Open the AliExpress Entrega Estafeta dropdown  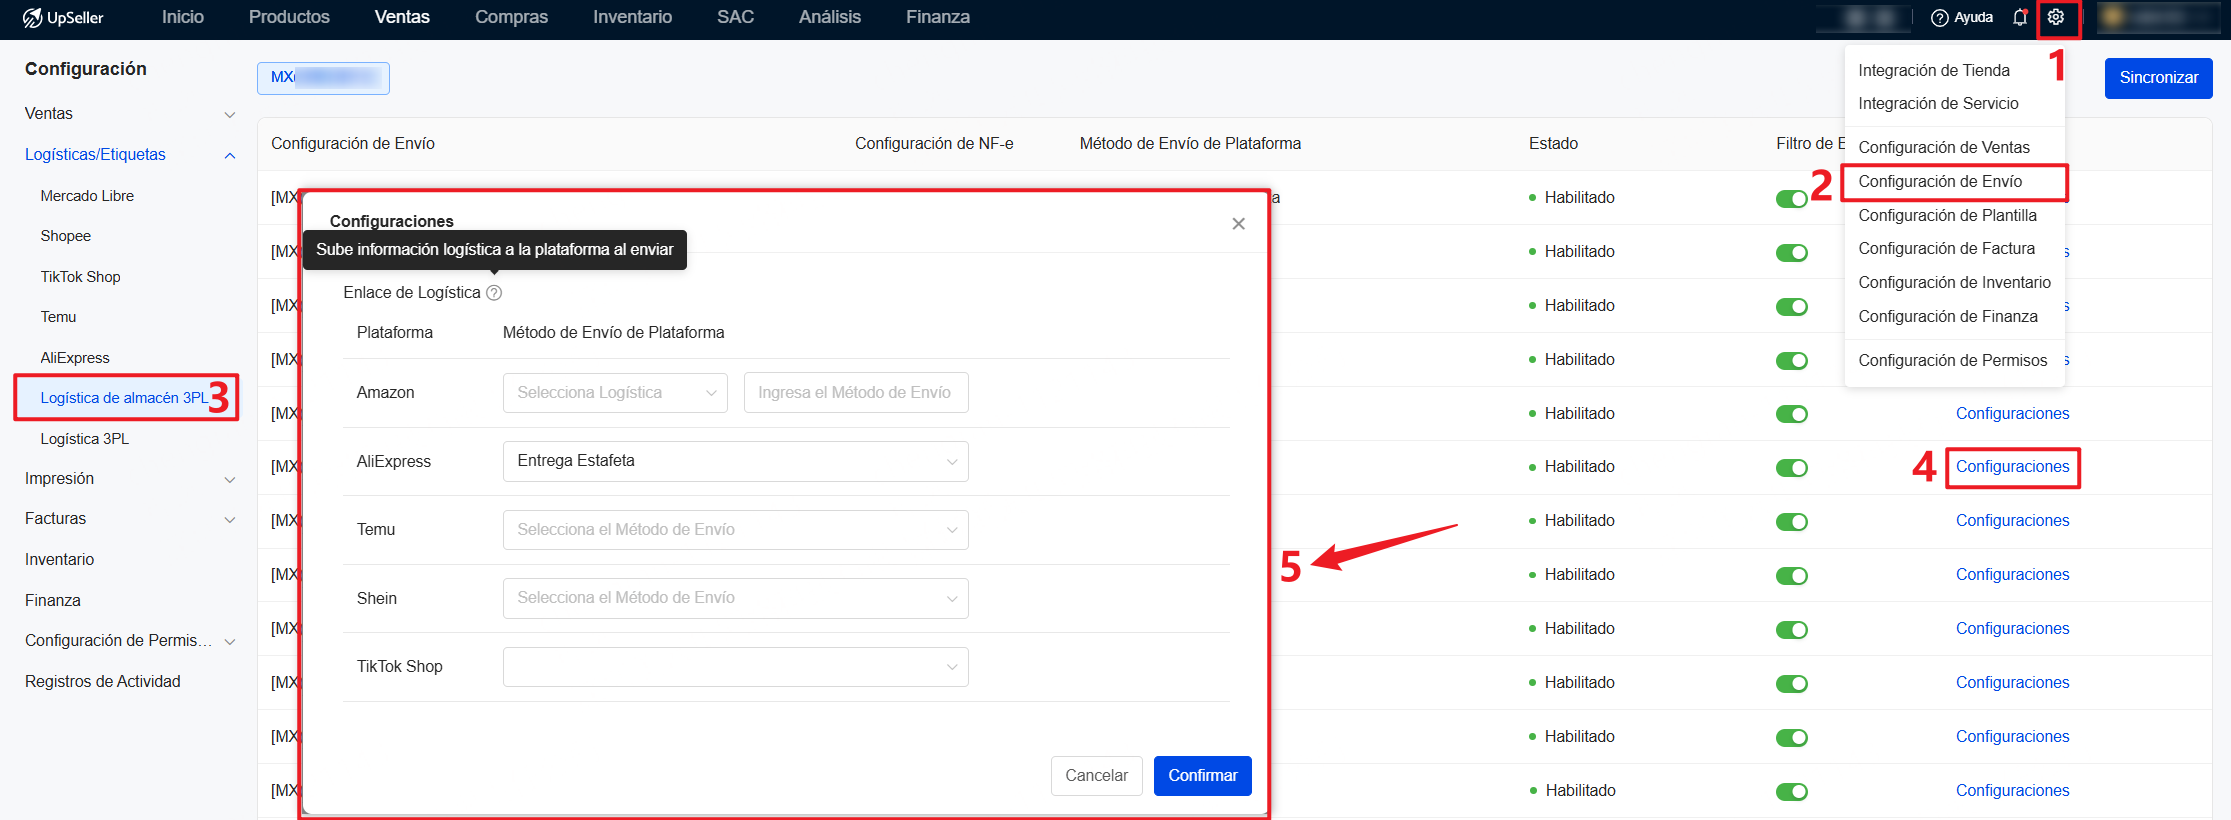click(735, 461)
